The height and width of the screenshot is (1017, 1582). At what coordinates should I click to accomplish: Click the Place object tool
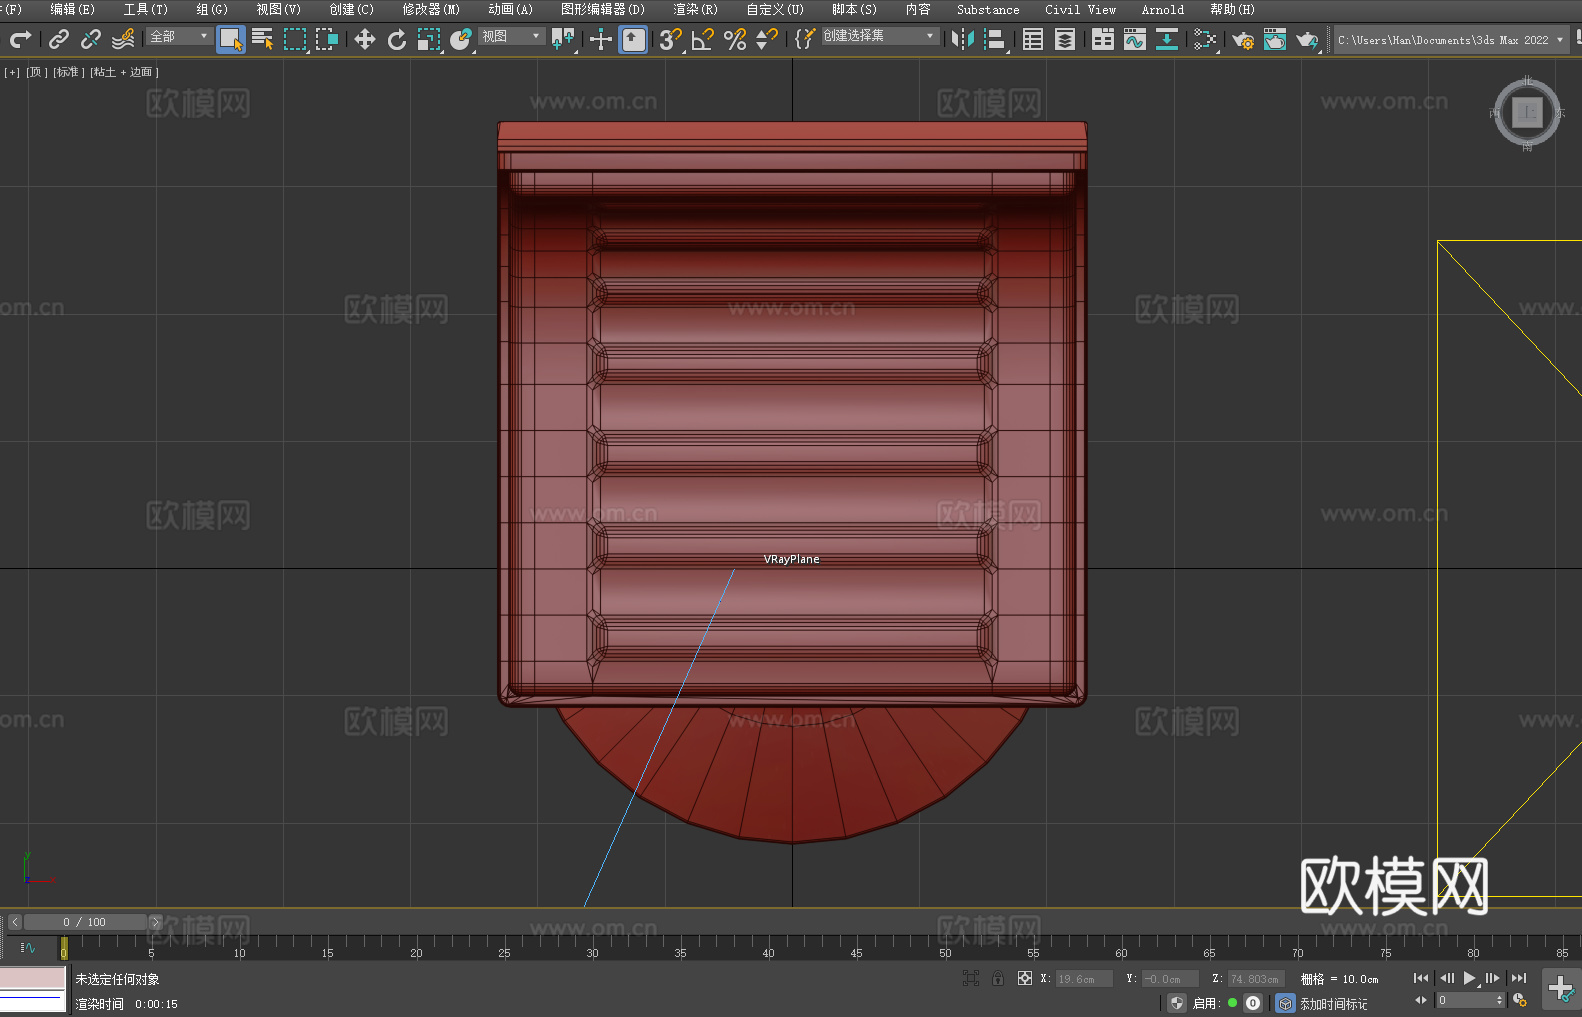461,39
